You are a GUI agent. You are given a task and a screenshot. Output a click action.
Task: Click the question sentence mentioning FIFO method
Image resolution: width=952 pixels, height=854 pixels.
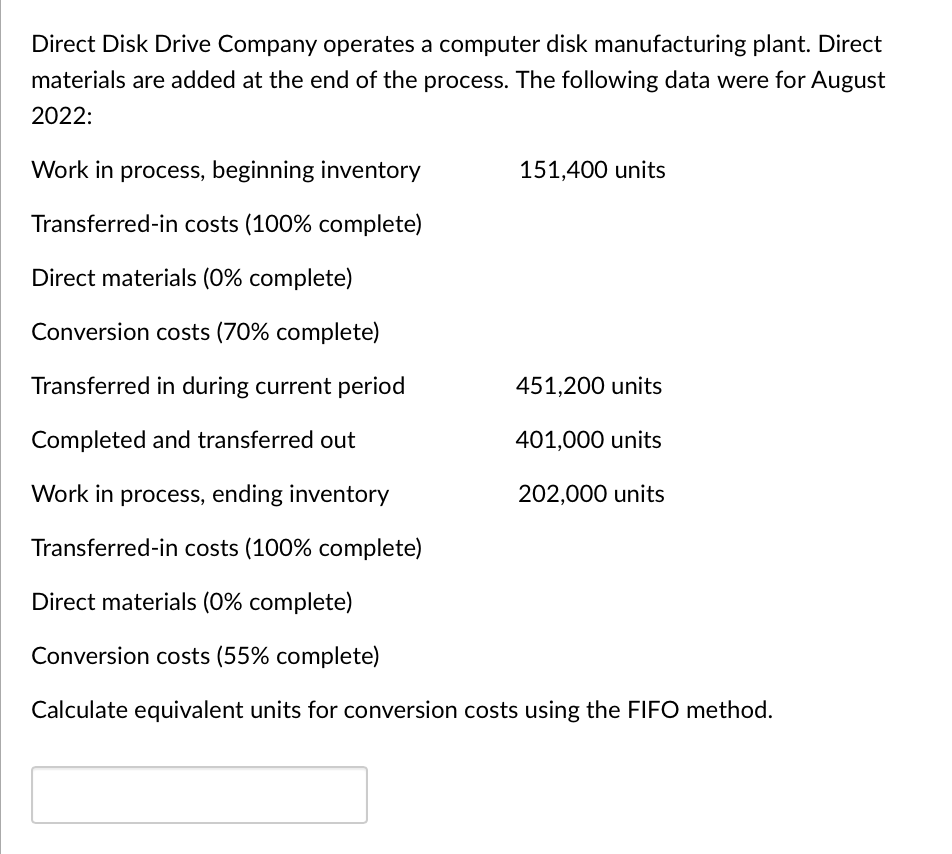pos(401,710)
